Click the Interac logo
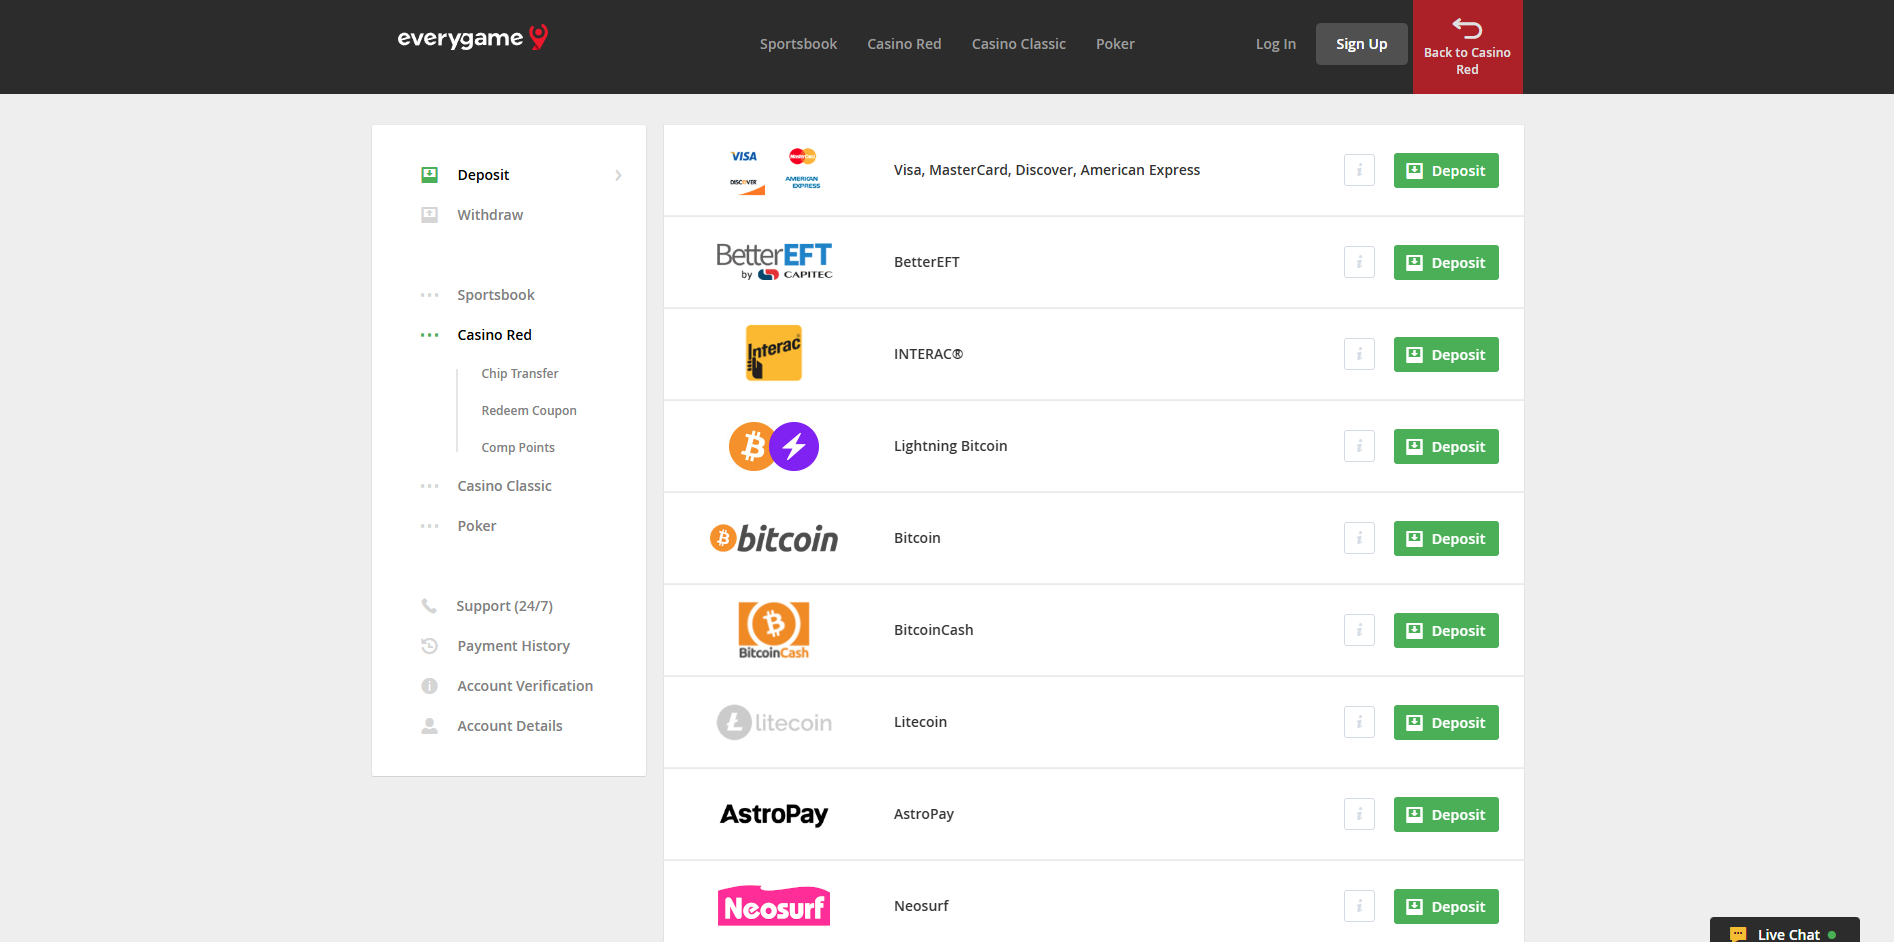The width and height of the screenshot is (1894, 942). click(774, 353)
